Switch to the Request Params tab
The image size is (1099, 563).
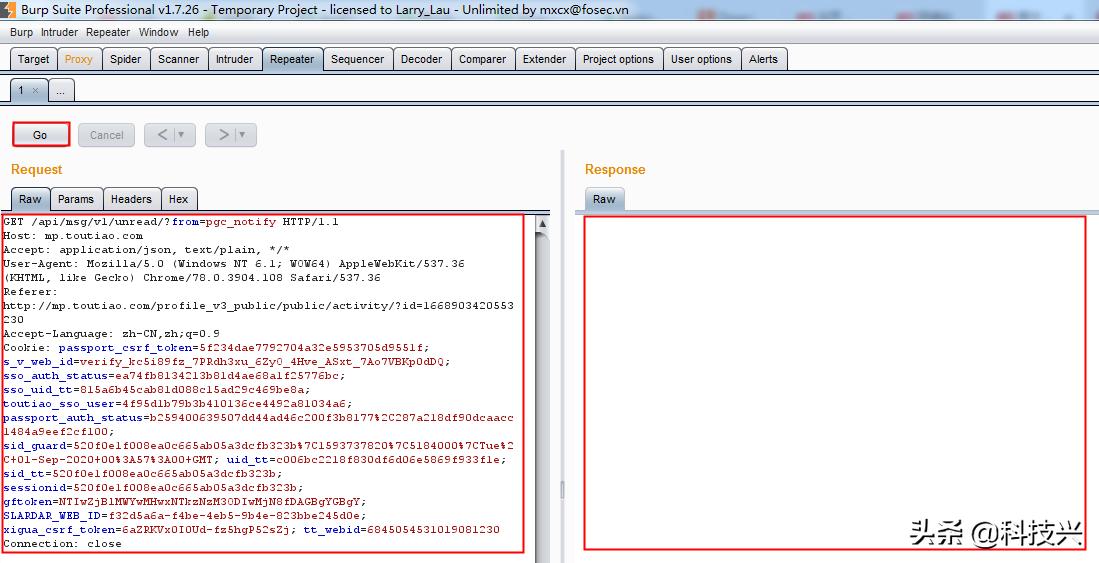pyautogui.click(x=76, y=199)
